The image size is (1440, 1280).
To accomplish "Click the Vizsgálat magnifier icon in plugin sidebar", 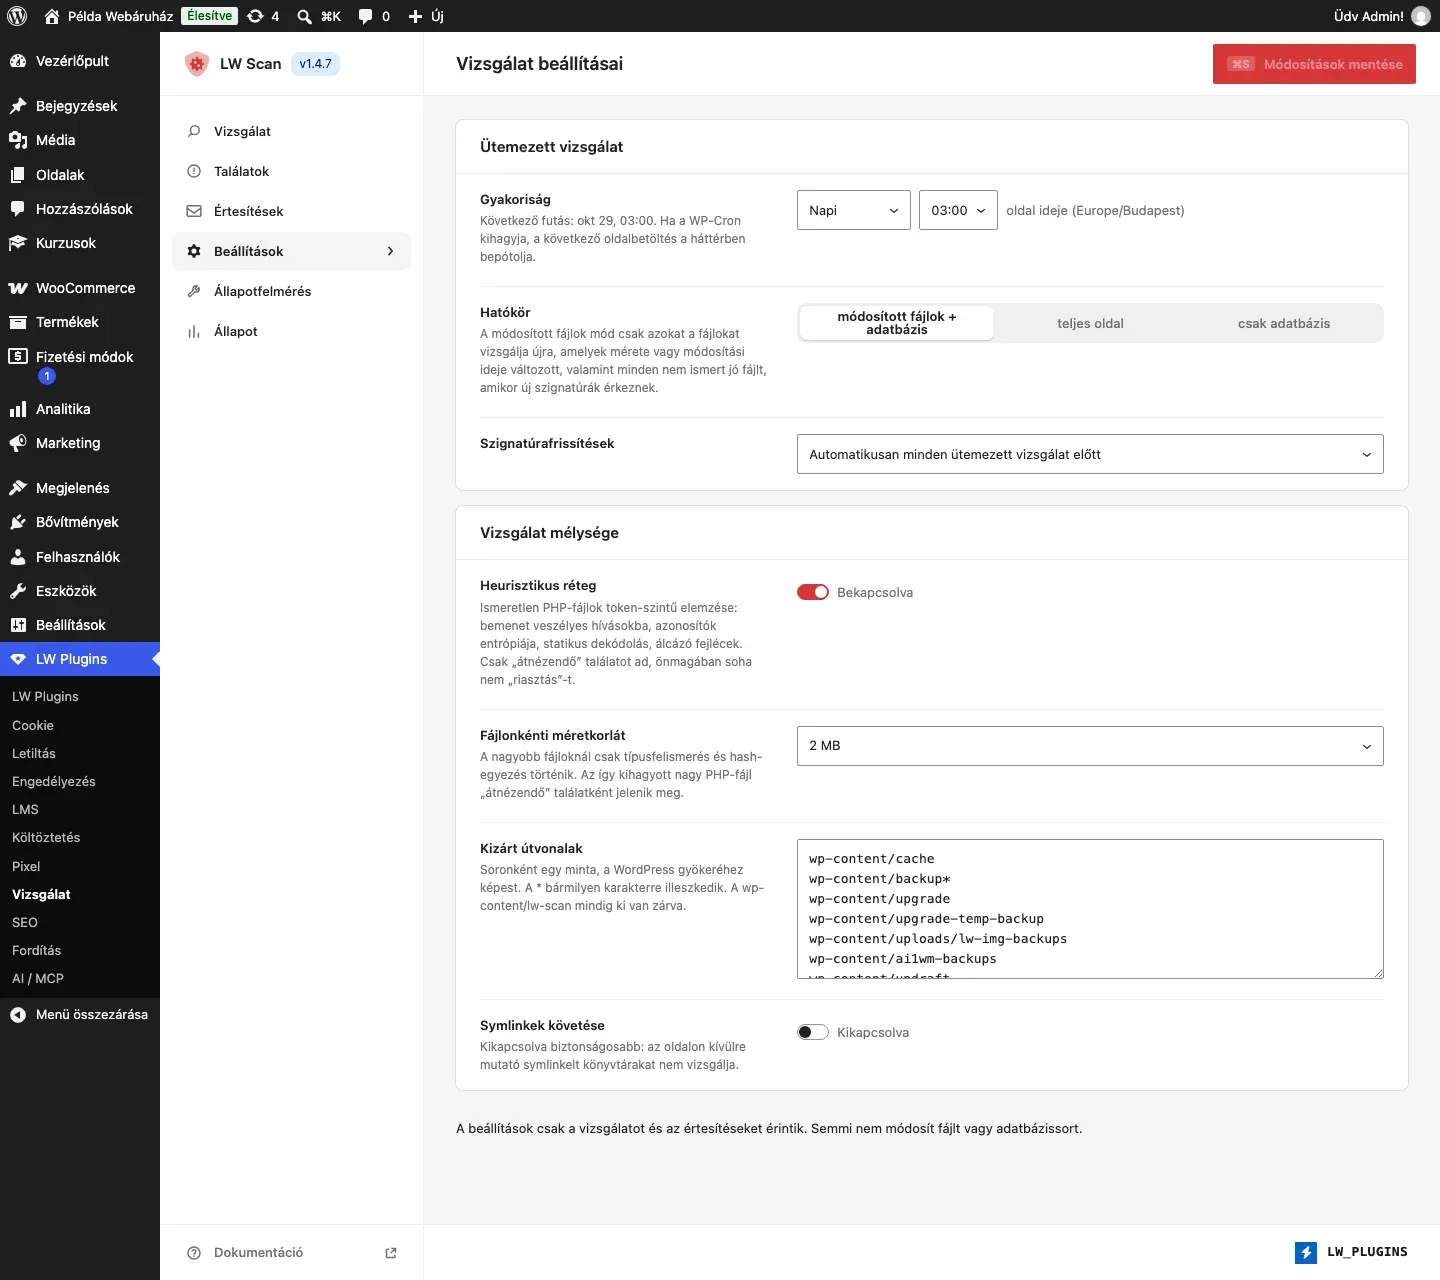I will pos(194,131).
